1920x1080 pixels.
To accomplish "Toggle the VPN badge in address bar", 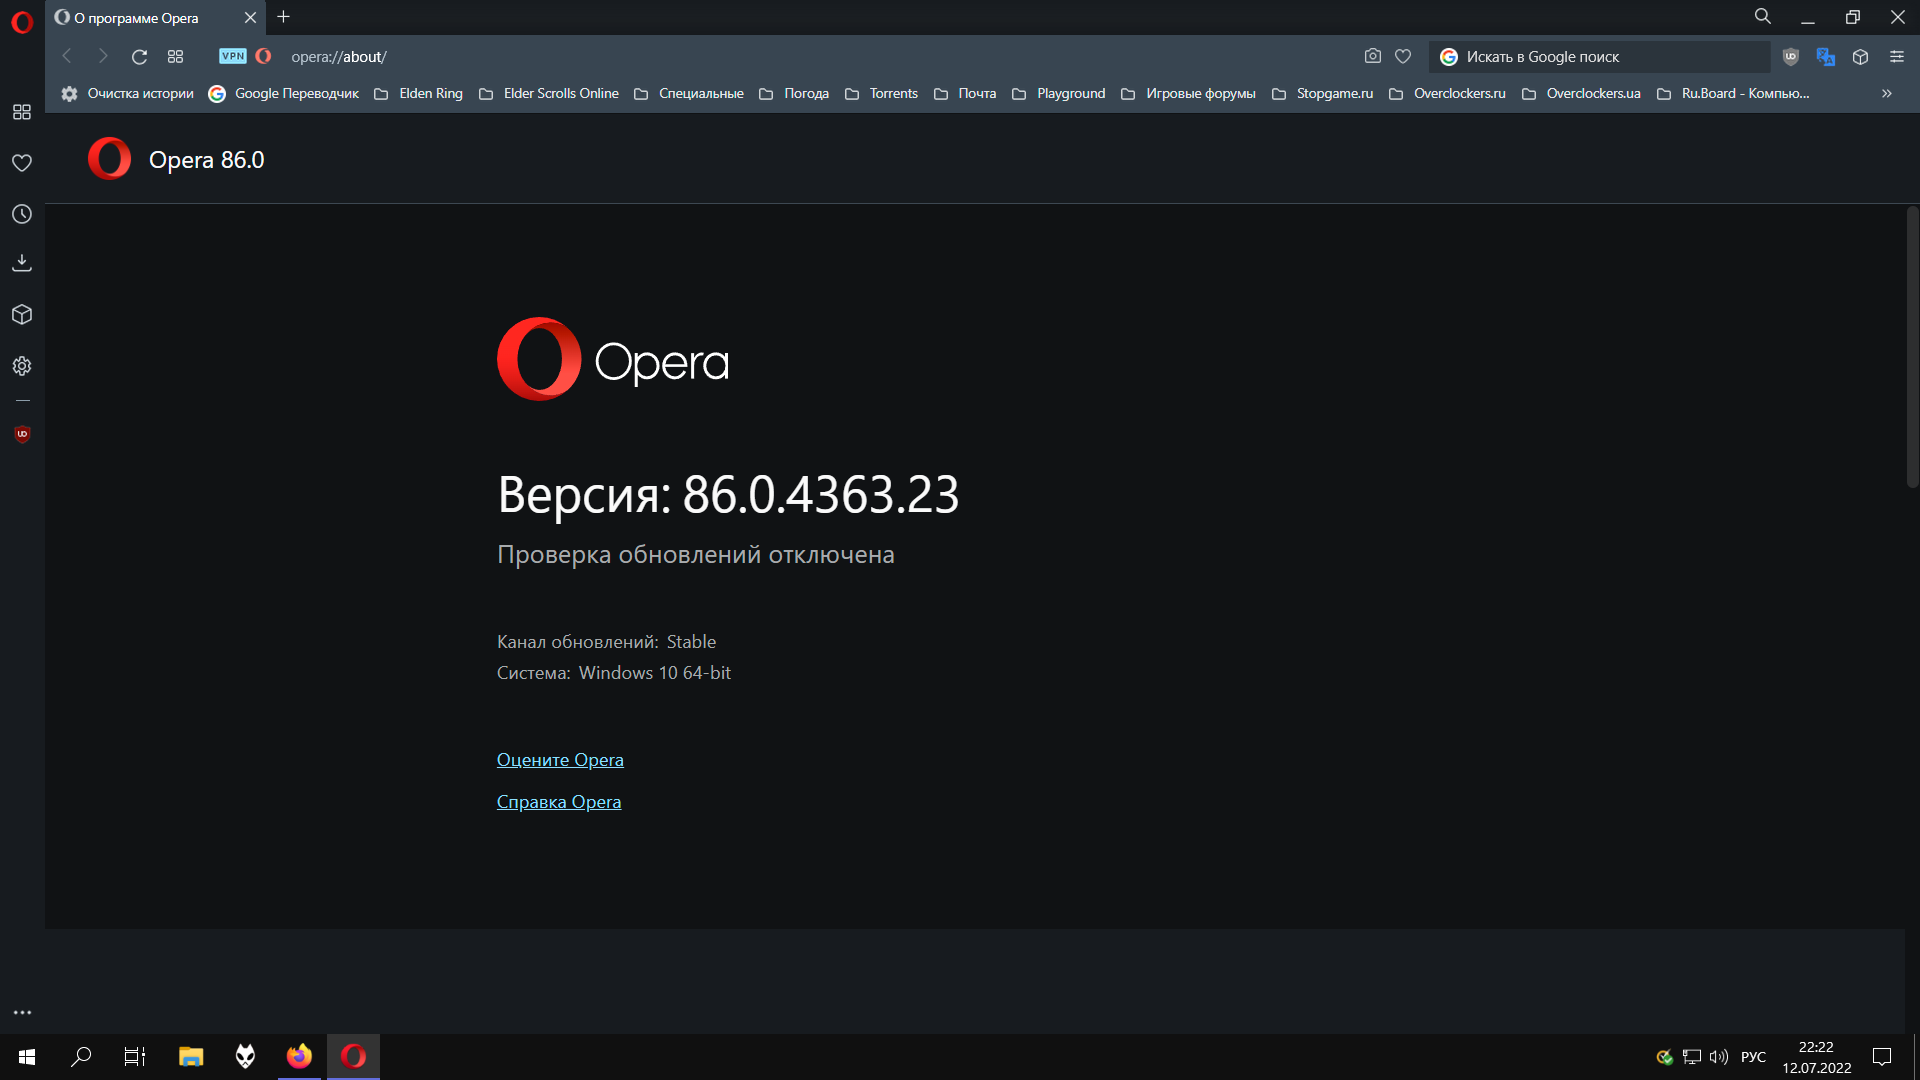I will 233,56.
